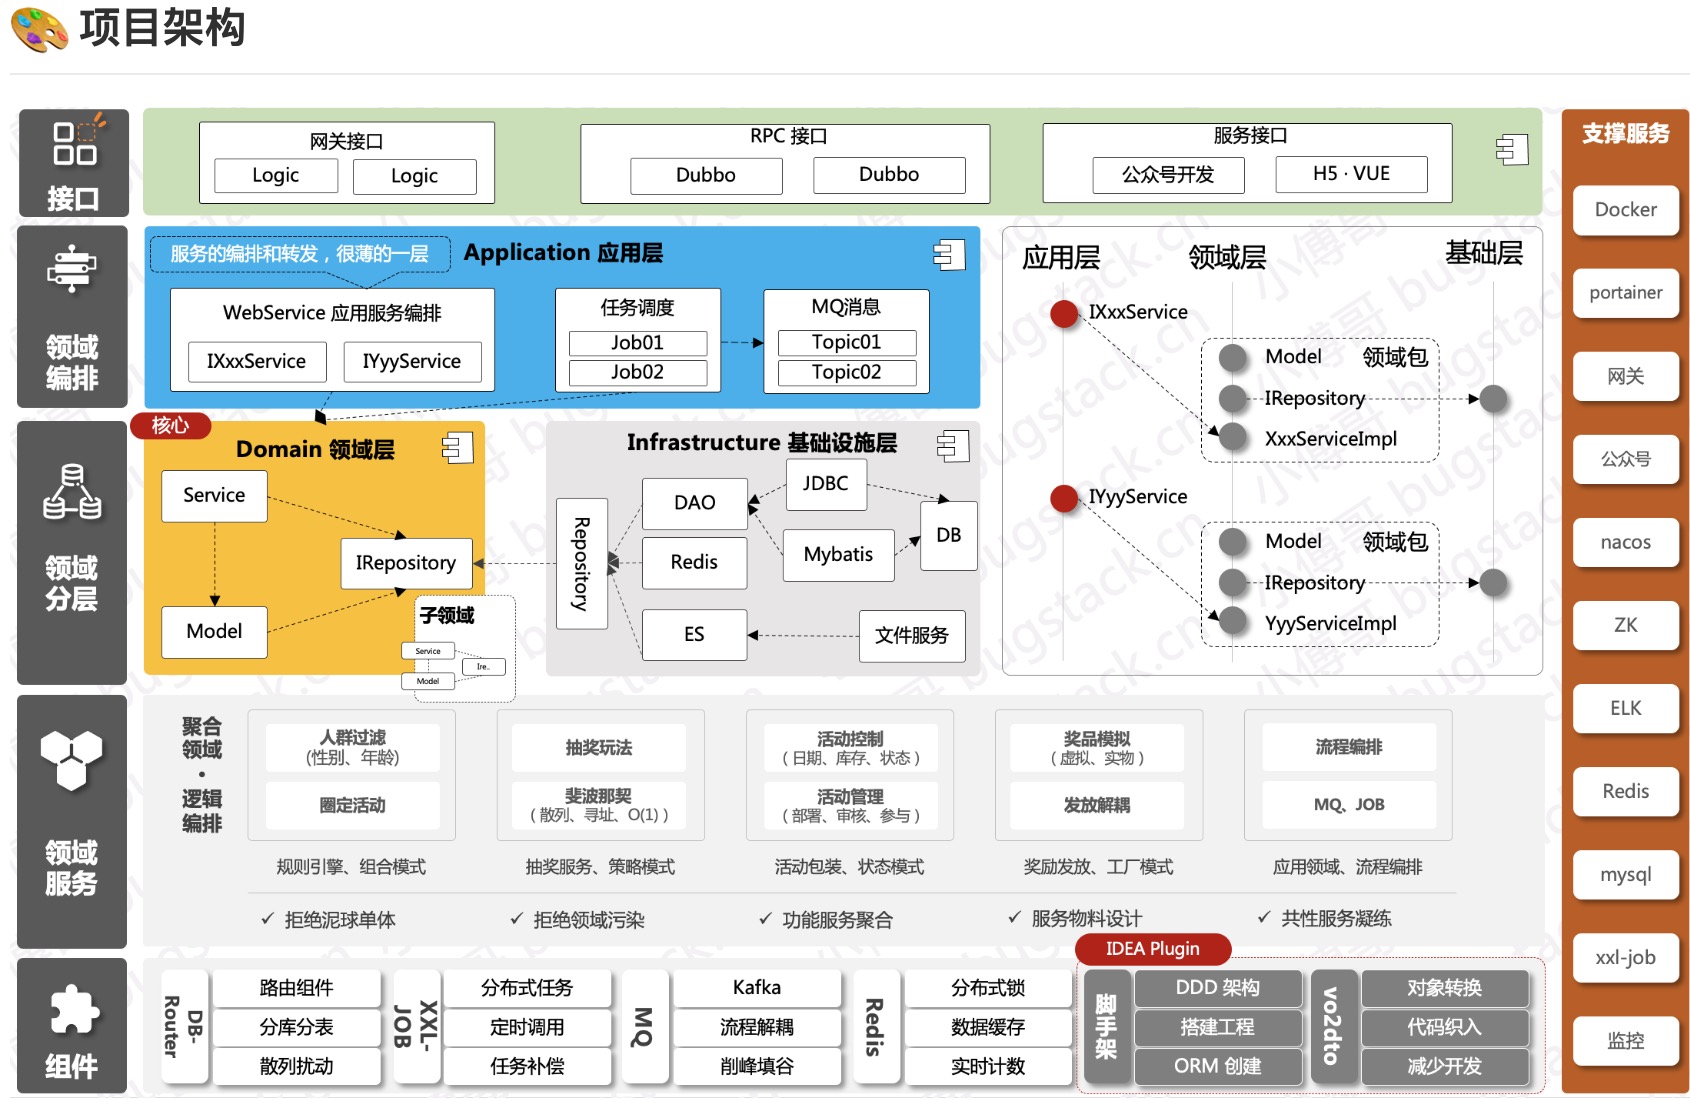Click the 公众号开发 box
This screenshot has height=1100, width=1690.
[1168, 175]
